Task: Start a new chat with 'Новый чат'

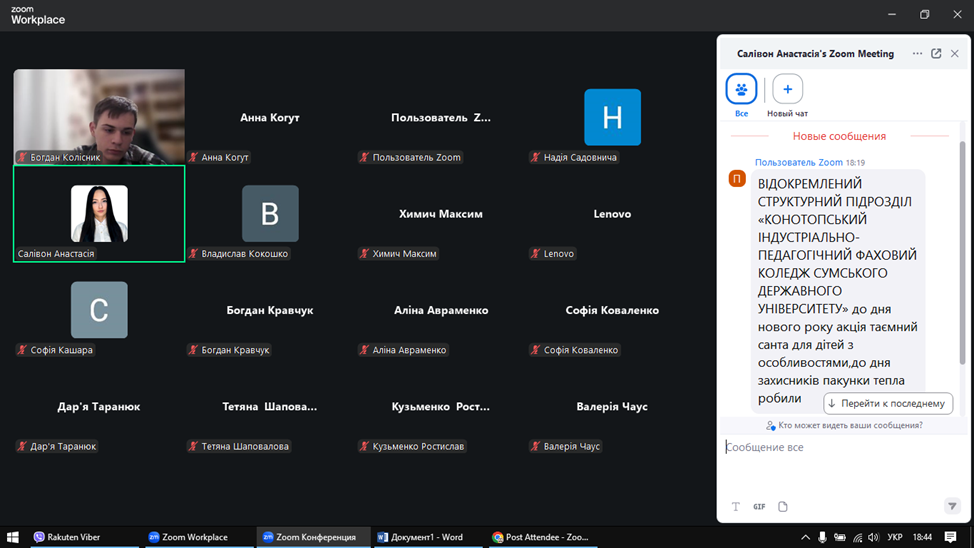Action: tap(787, 90)
